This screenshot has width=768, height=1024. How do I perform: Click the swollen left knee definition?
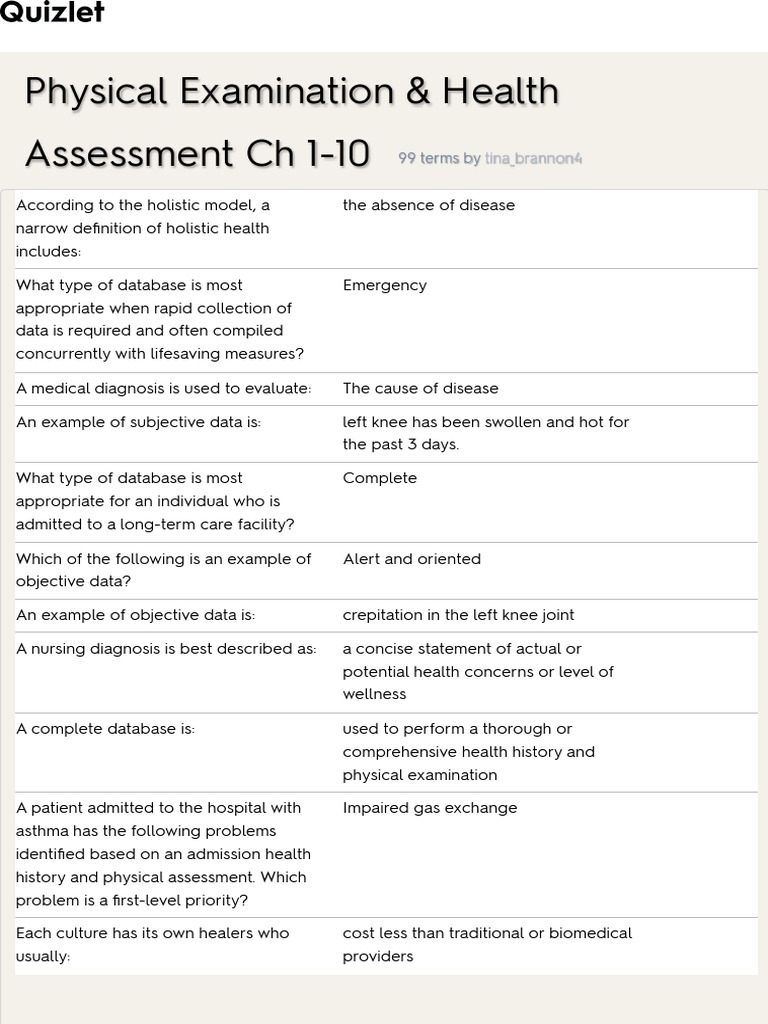pyautogui.click(x=486, y=433)
